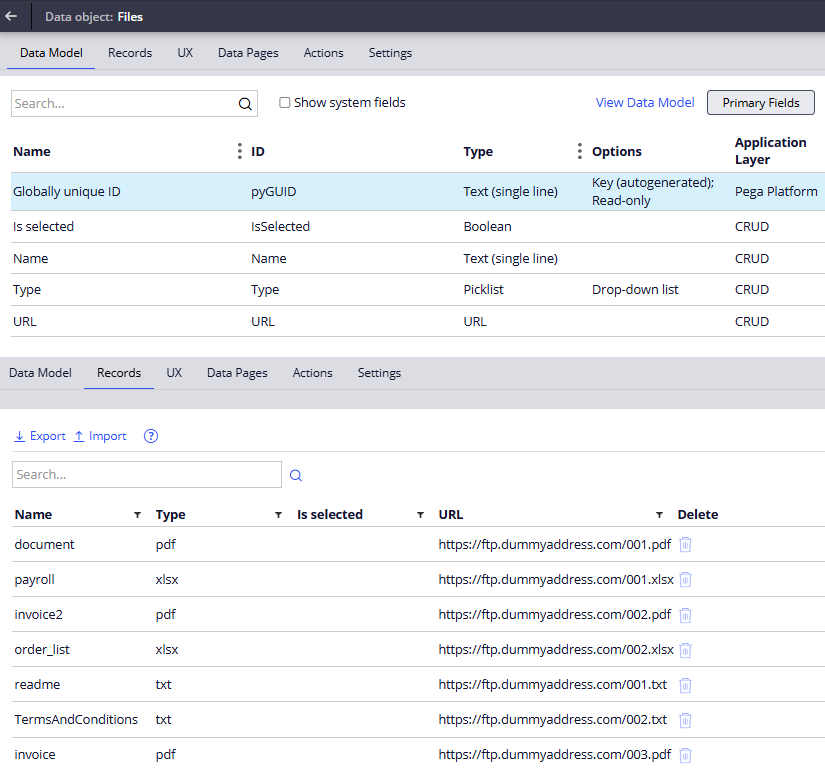Click the document record name
This screenshot has height=770, width=825.
pyautogui.click(x=44, y=544)
